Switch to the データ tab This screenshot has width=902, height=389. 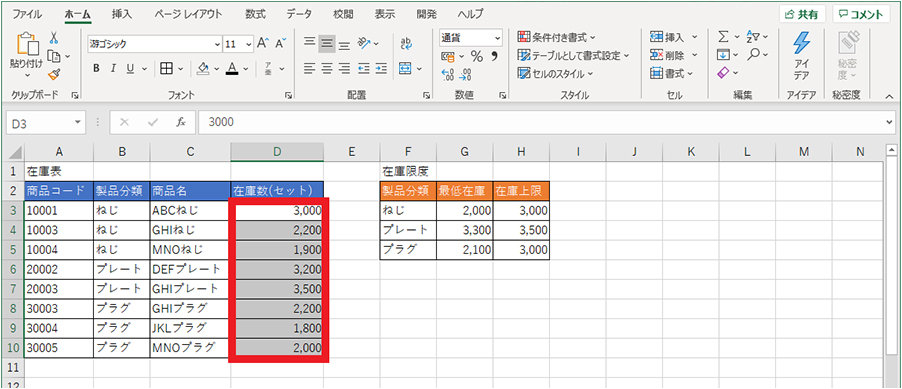tap(299, 14)
